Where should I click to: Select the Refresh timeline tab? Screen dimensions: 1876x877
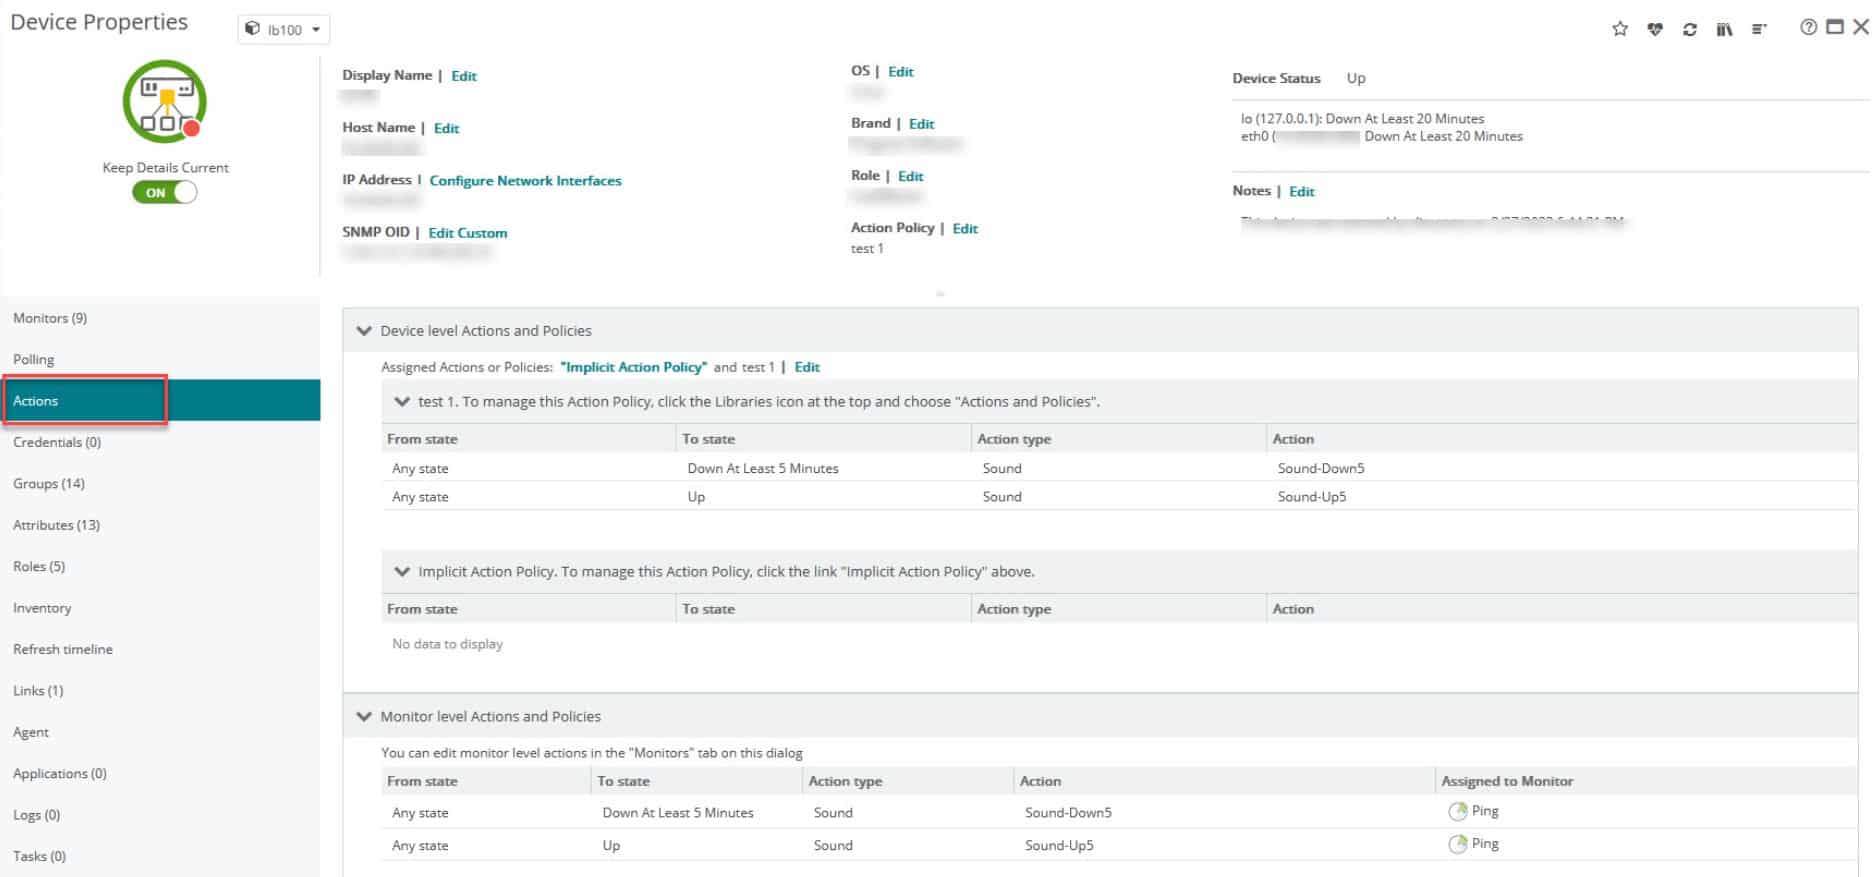pos(160,650)
